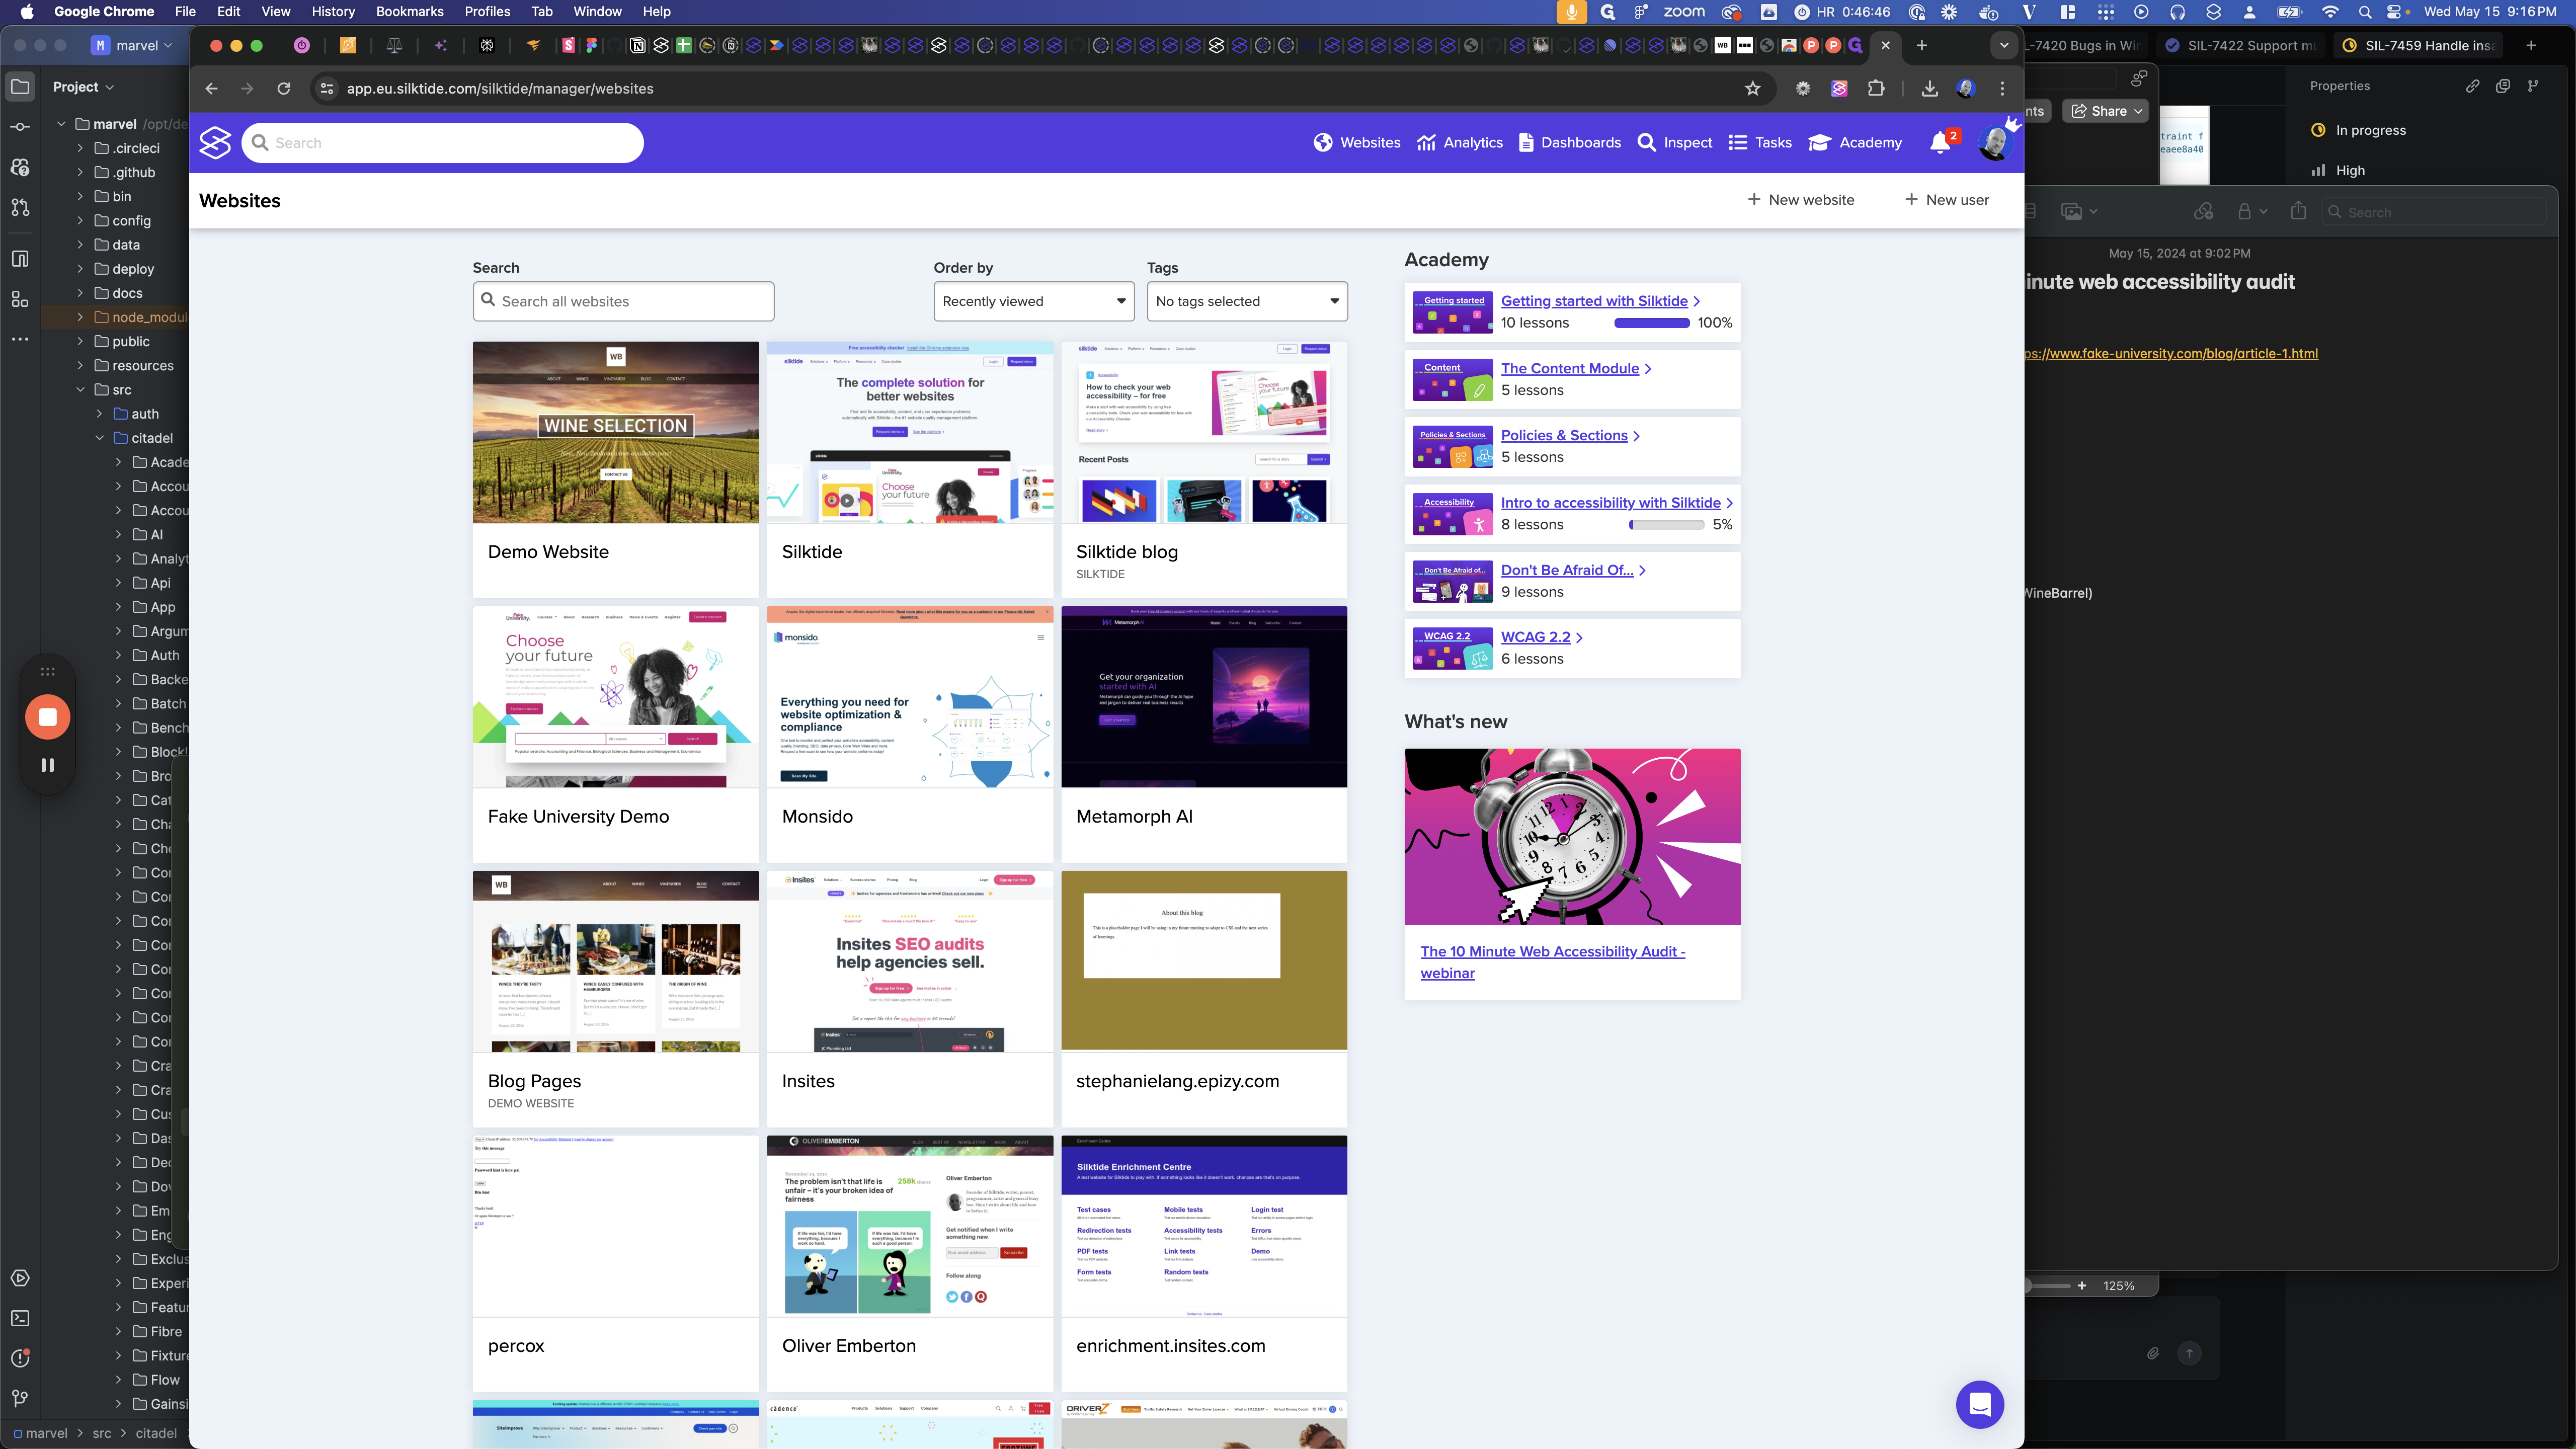The image size is (2576, 1449).
Task: Open Academy nav item
Action: click(x=1856, y=143)
